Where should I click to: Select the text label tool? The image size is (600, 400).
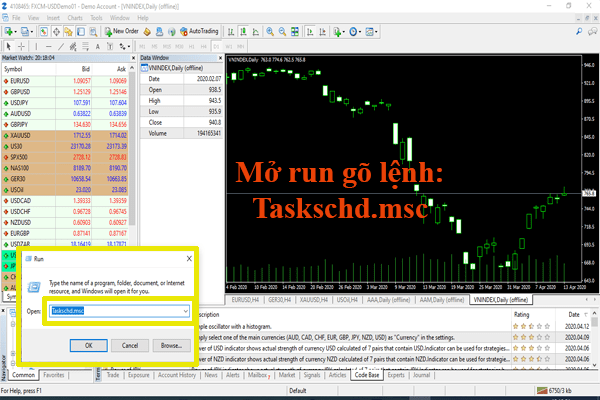(x=110, y=47)
